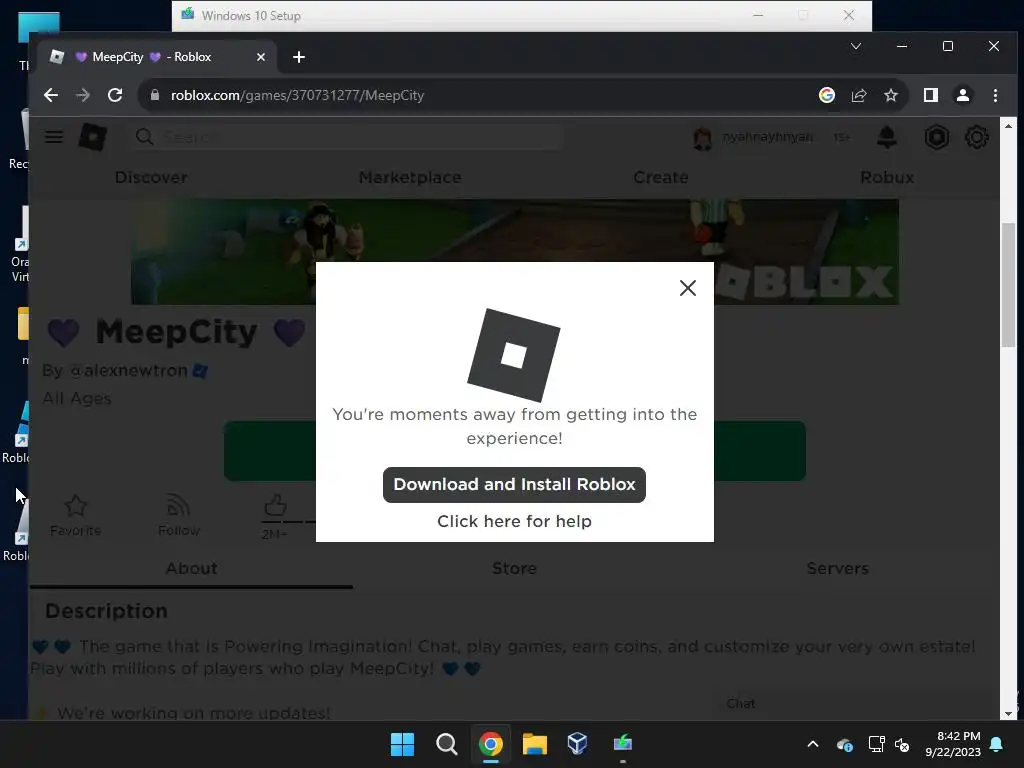Viewport: 1024px width, 768px height.
Task: Open clock 8:42 PM calendar
Action: (x=953, y=744)
